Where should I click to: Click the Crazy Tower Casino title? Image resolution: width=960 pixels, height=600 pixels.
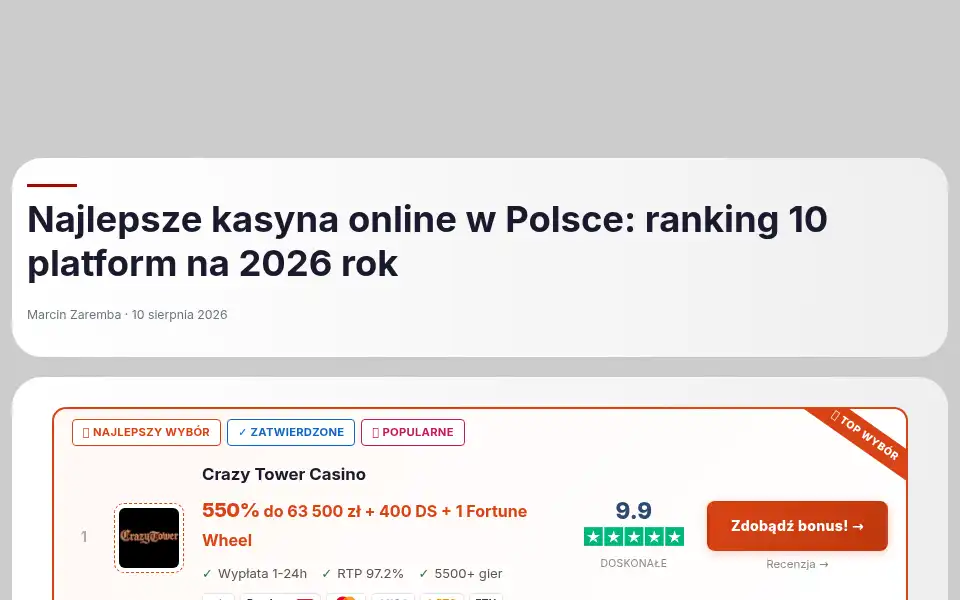pyautogui.click(x=284, y=474)
